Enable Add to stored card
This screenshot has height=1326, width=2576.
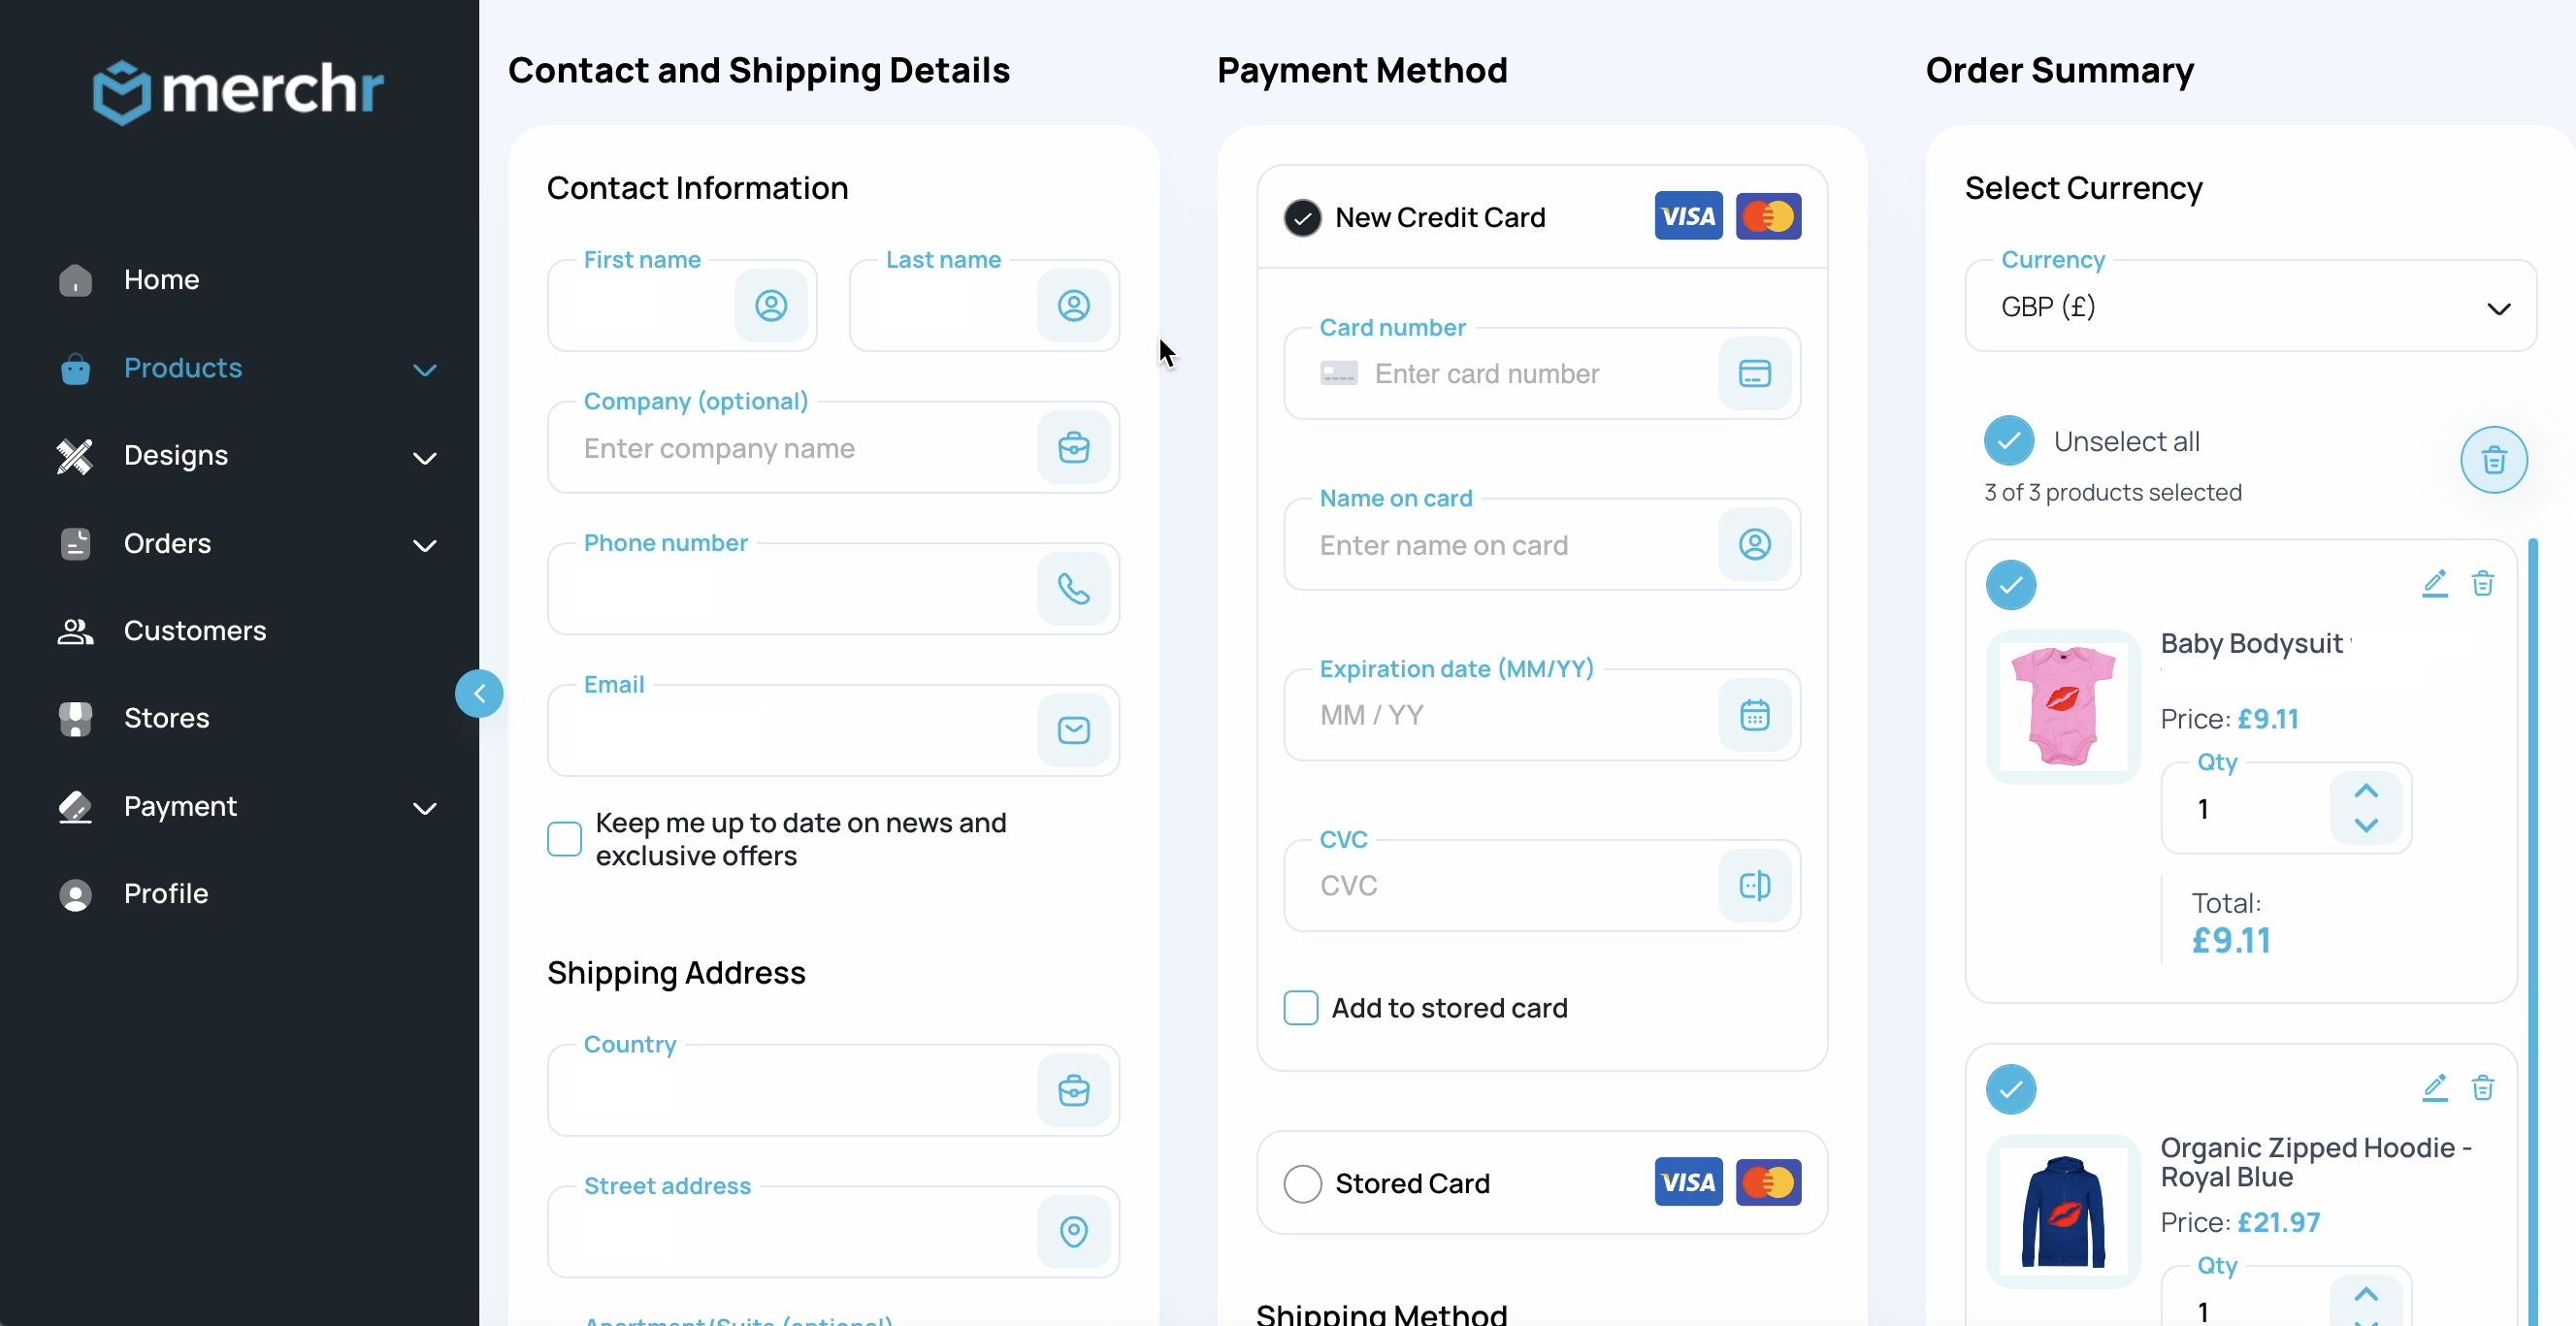[x=1300, y=1008]
